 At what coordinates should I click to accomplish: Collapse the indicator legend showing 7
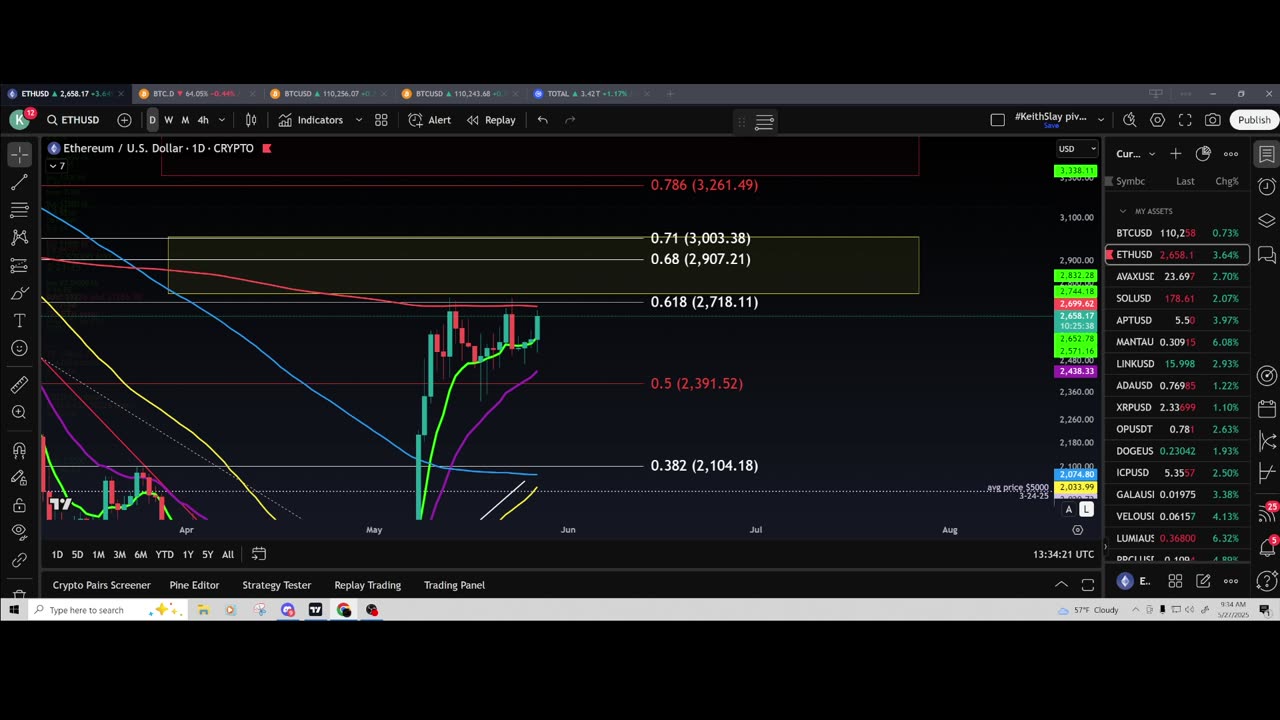point(57,166)
